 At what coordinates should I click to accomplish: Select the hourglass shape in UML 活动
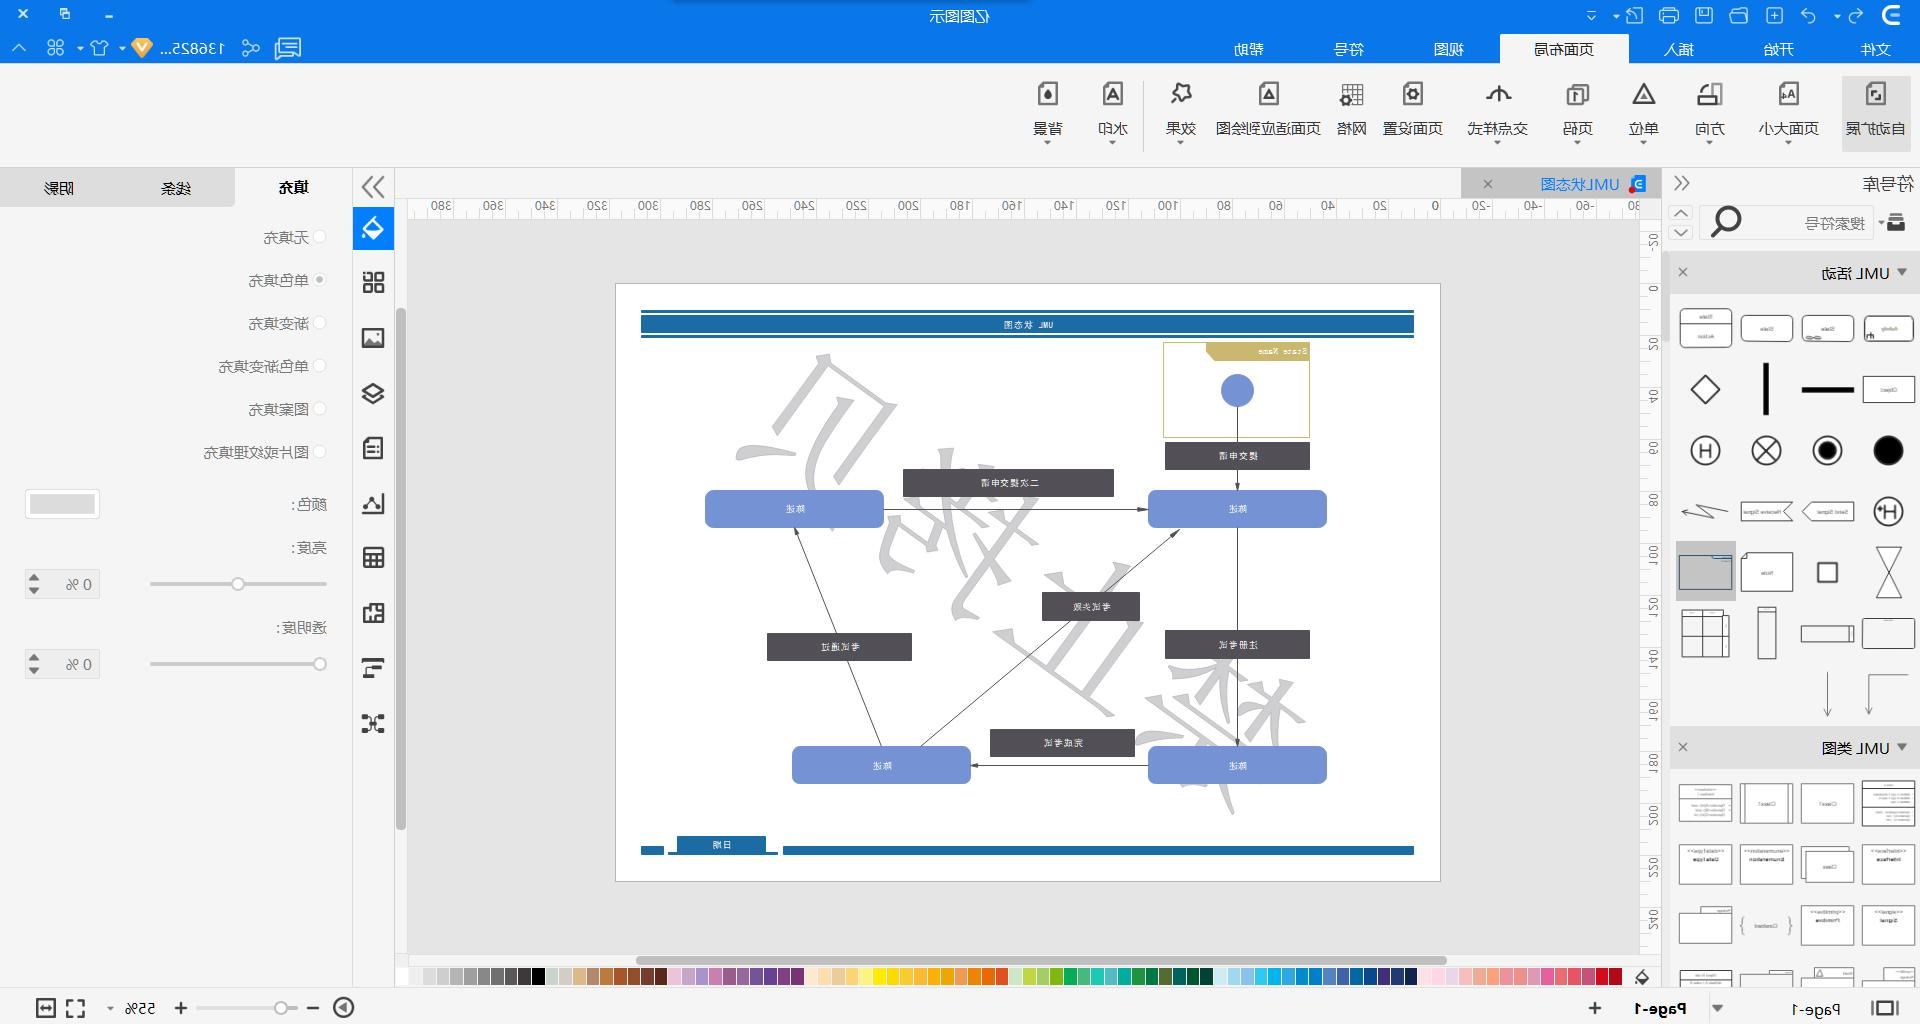click(x=1888, y=572)
